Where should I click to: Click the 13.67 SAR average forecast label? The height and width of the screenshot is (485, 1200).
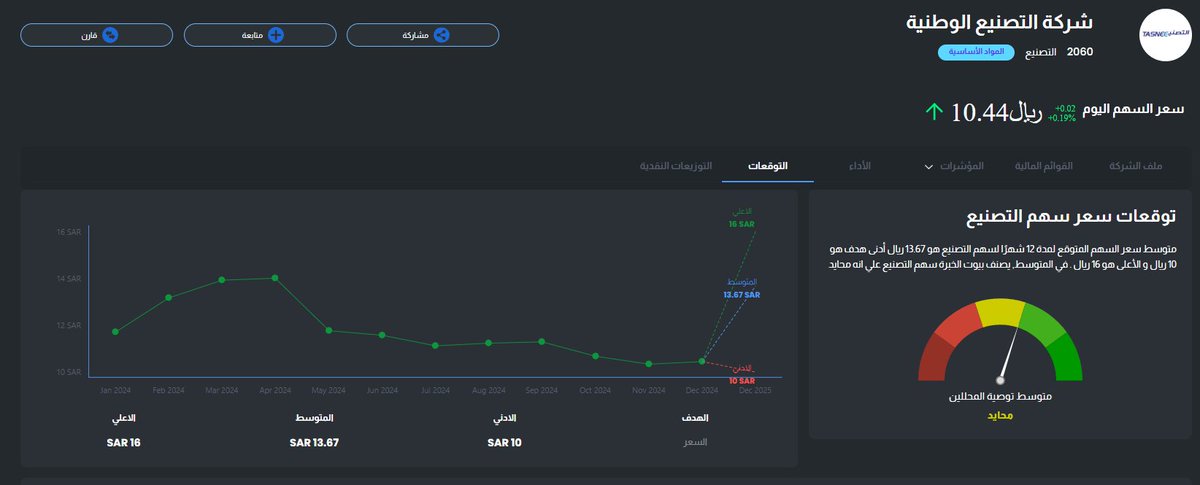[743, 295]
